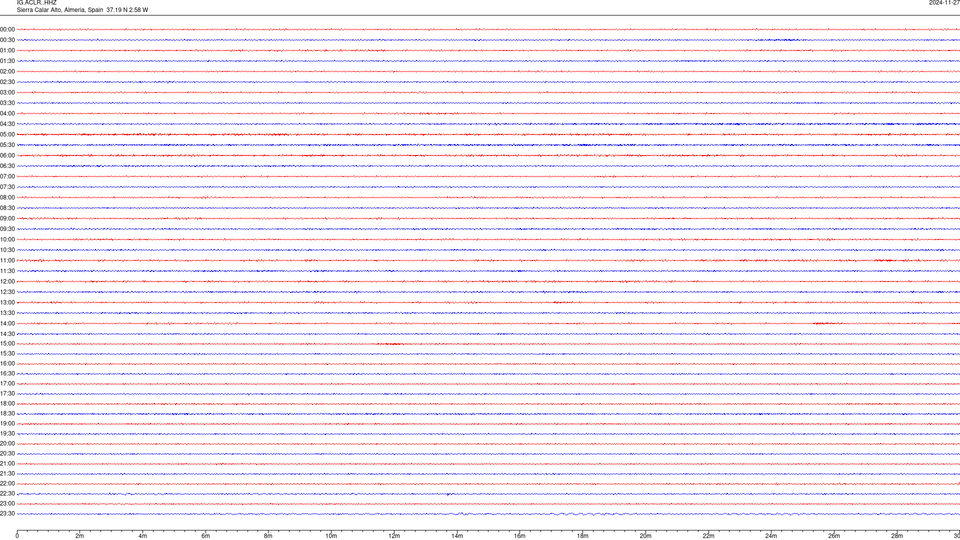The image size is (960, 540).
Task: Select the '6m' axis tick label
Action: point(206,536)
